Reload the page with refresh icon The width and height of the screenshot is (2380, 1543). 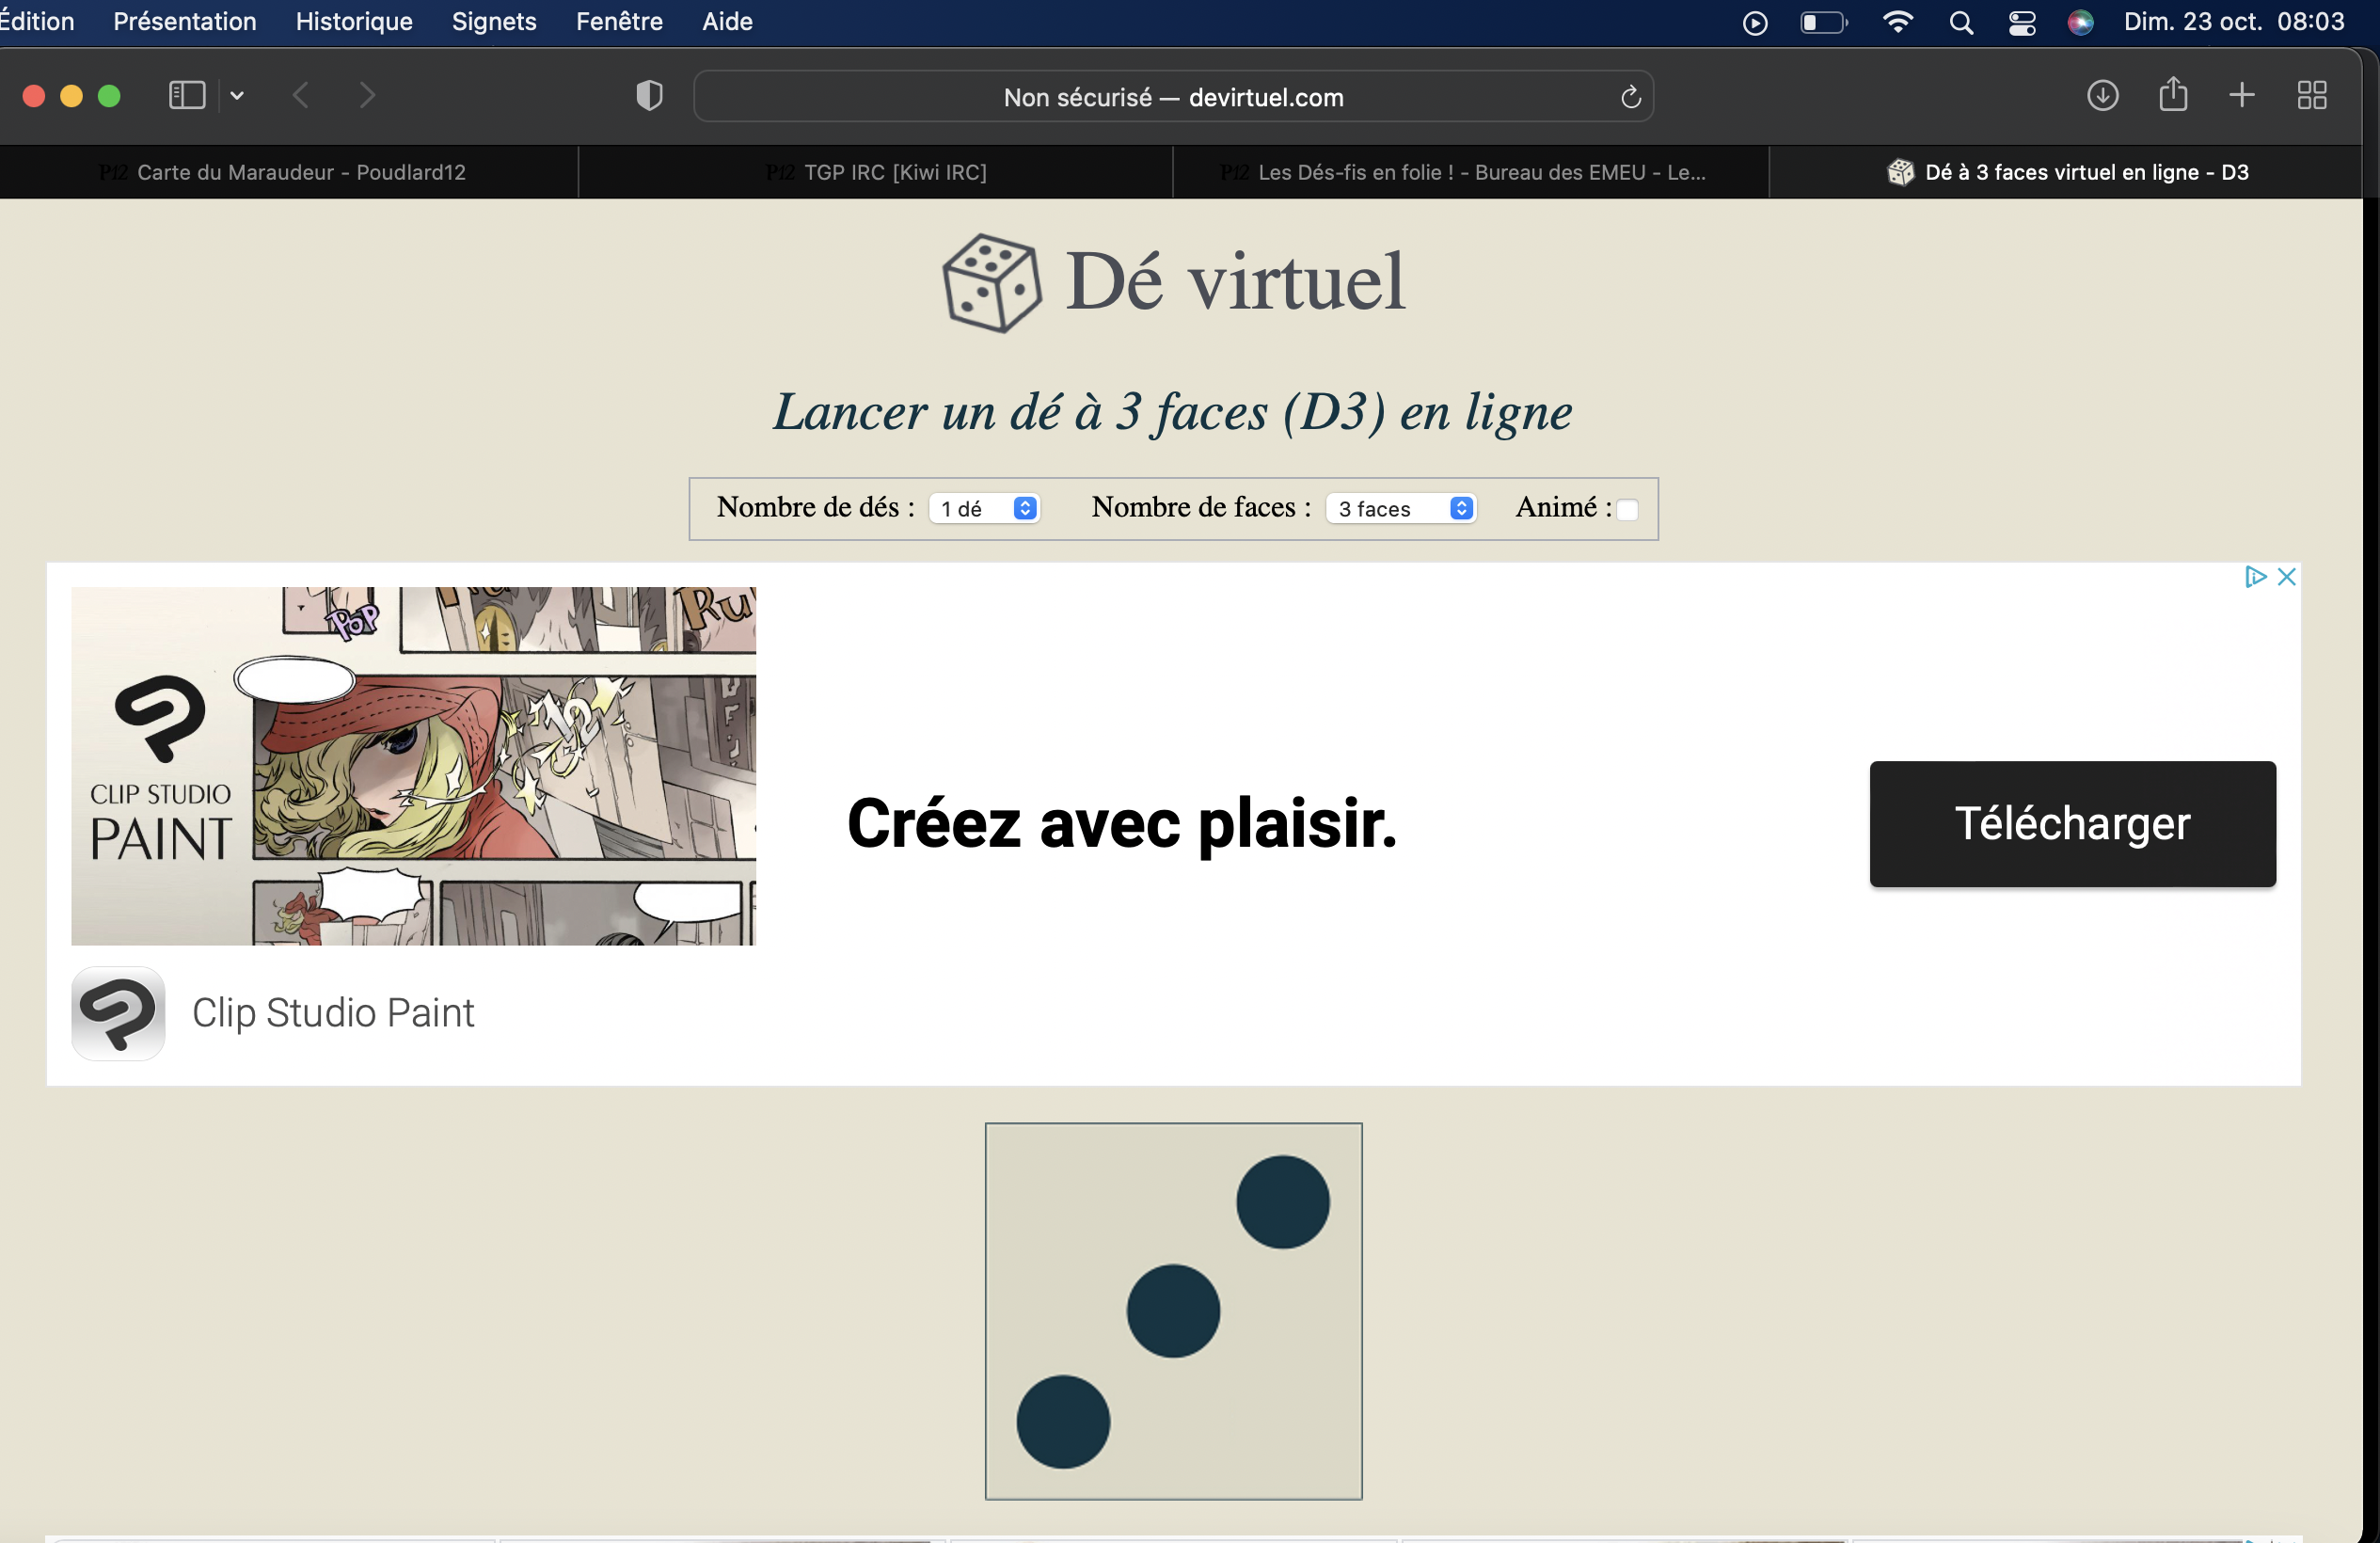pyautogui.click(x=1630, y=97)
